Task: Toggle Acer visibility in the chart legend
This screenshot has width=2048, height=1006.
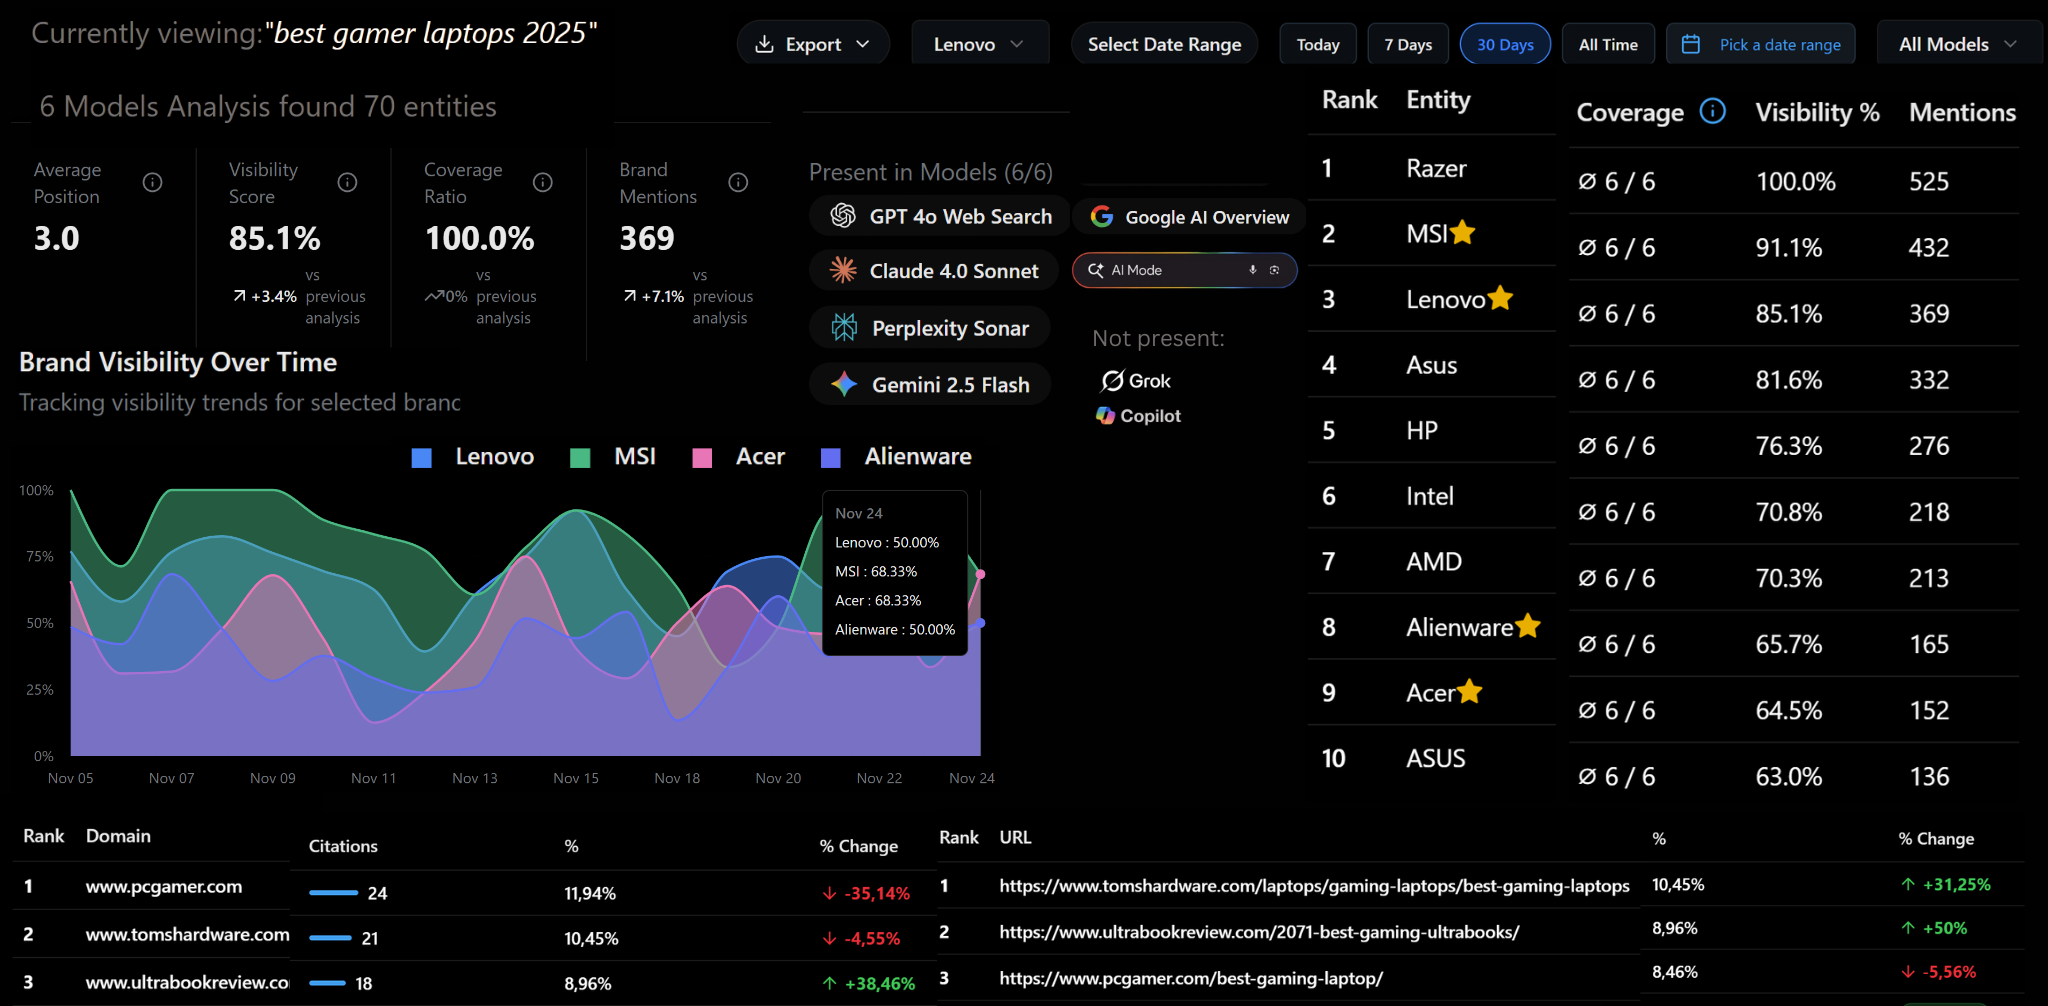Action: (740, 456)
